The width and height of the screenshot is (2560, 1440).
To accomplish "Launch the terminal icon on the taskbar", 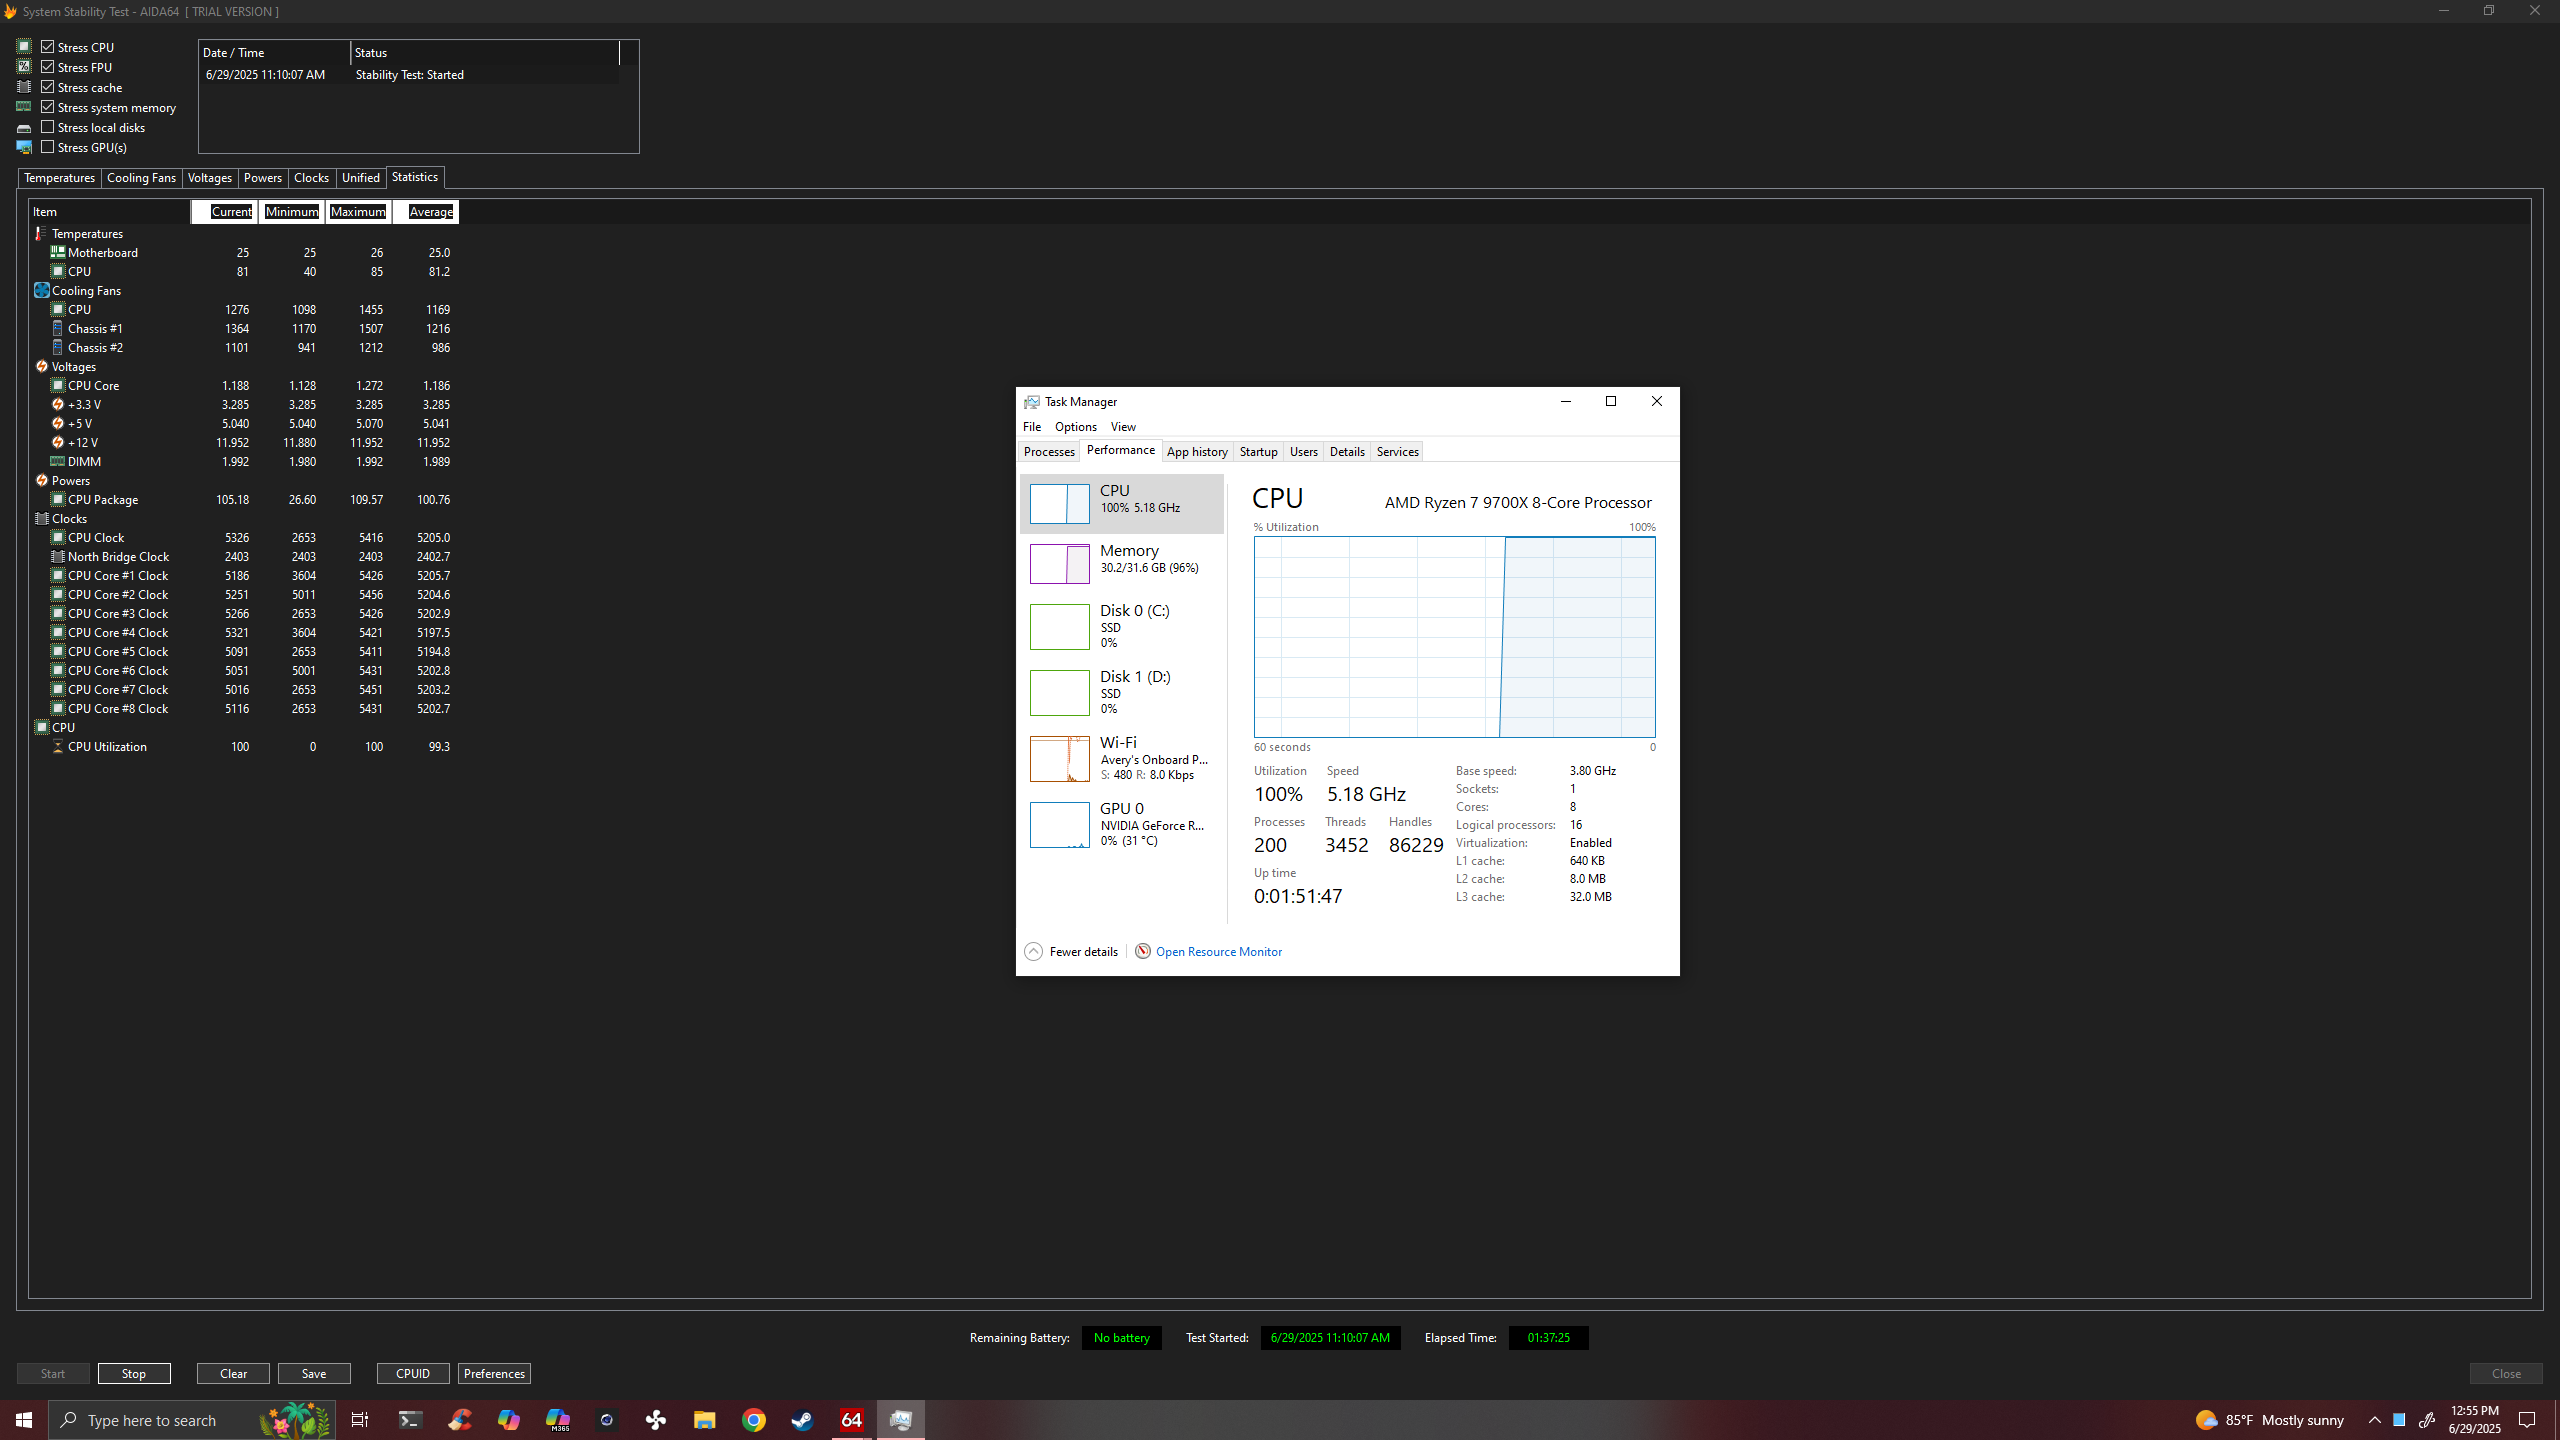I will (410, 1420).
